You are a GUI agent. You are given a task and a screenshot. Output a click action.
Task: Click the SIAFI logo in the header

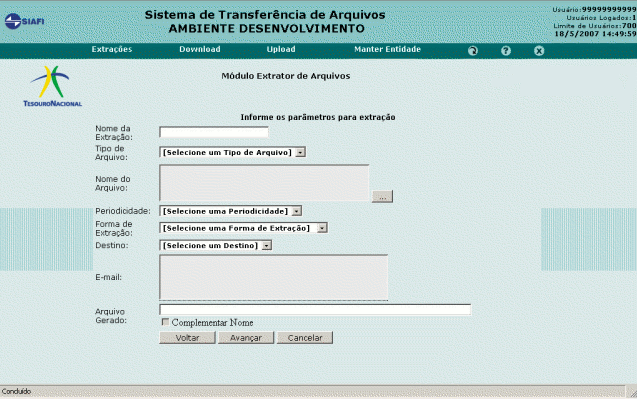point(24,21)
